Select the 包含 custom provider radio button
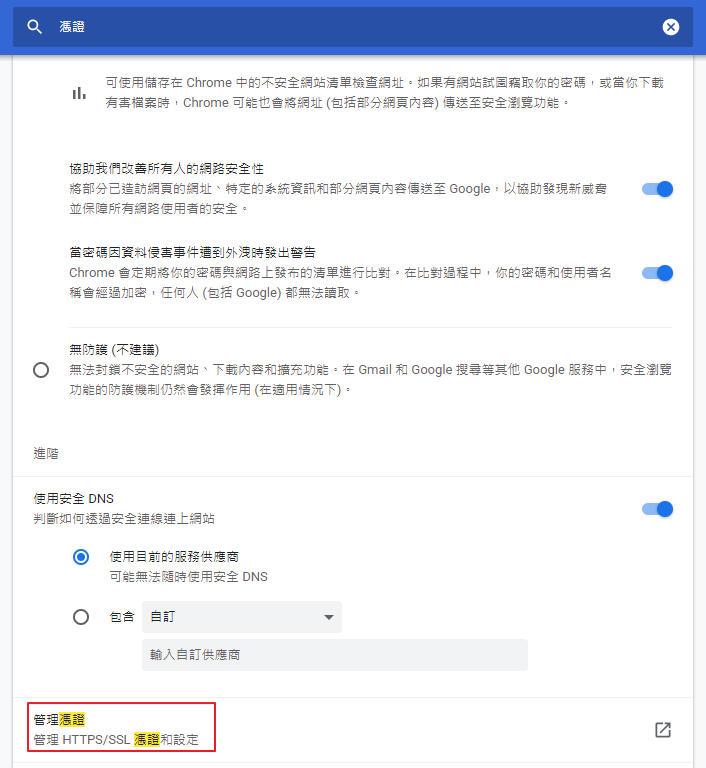 pos(81,617)
